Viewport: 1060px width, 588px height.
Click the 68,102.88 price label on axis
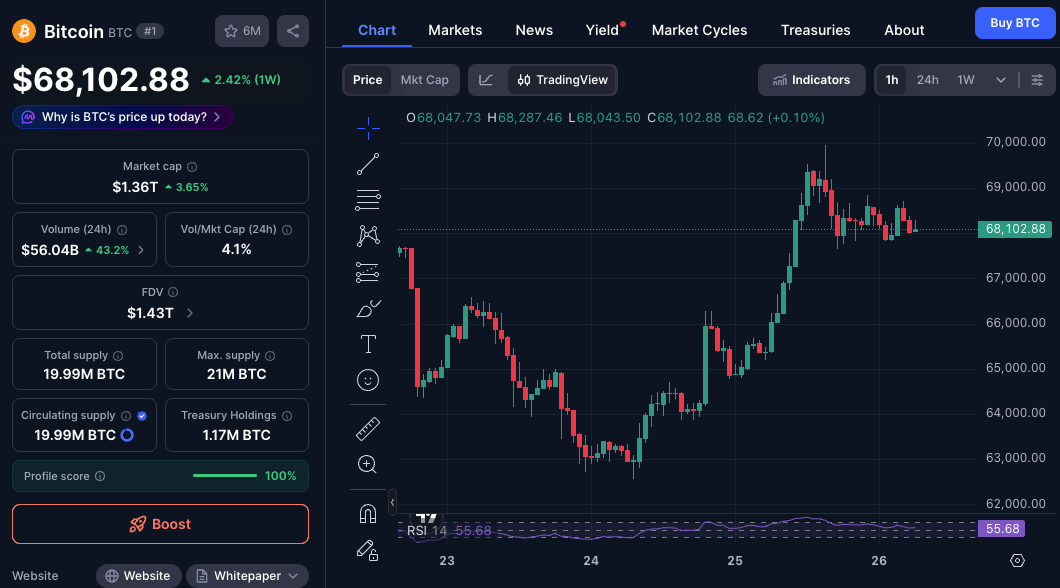point(1015,229)
